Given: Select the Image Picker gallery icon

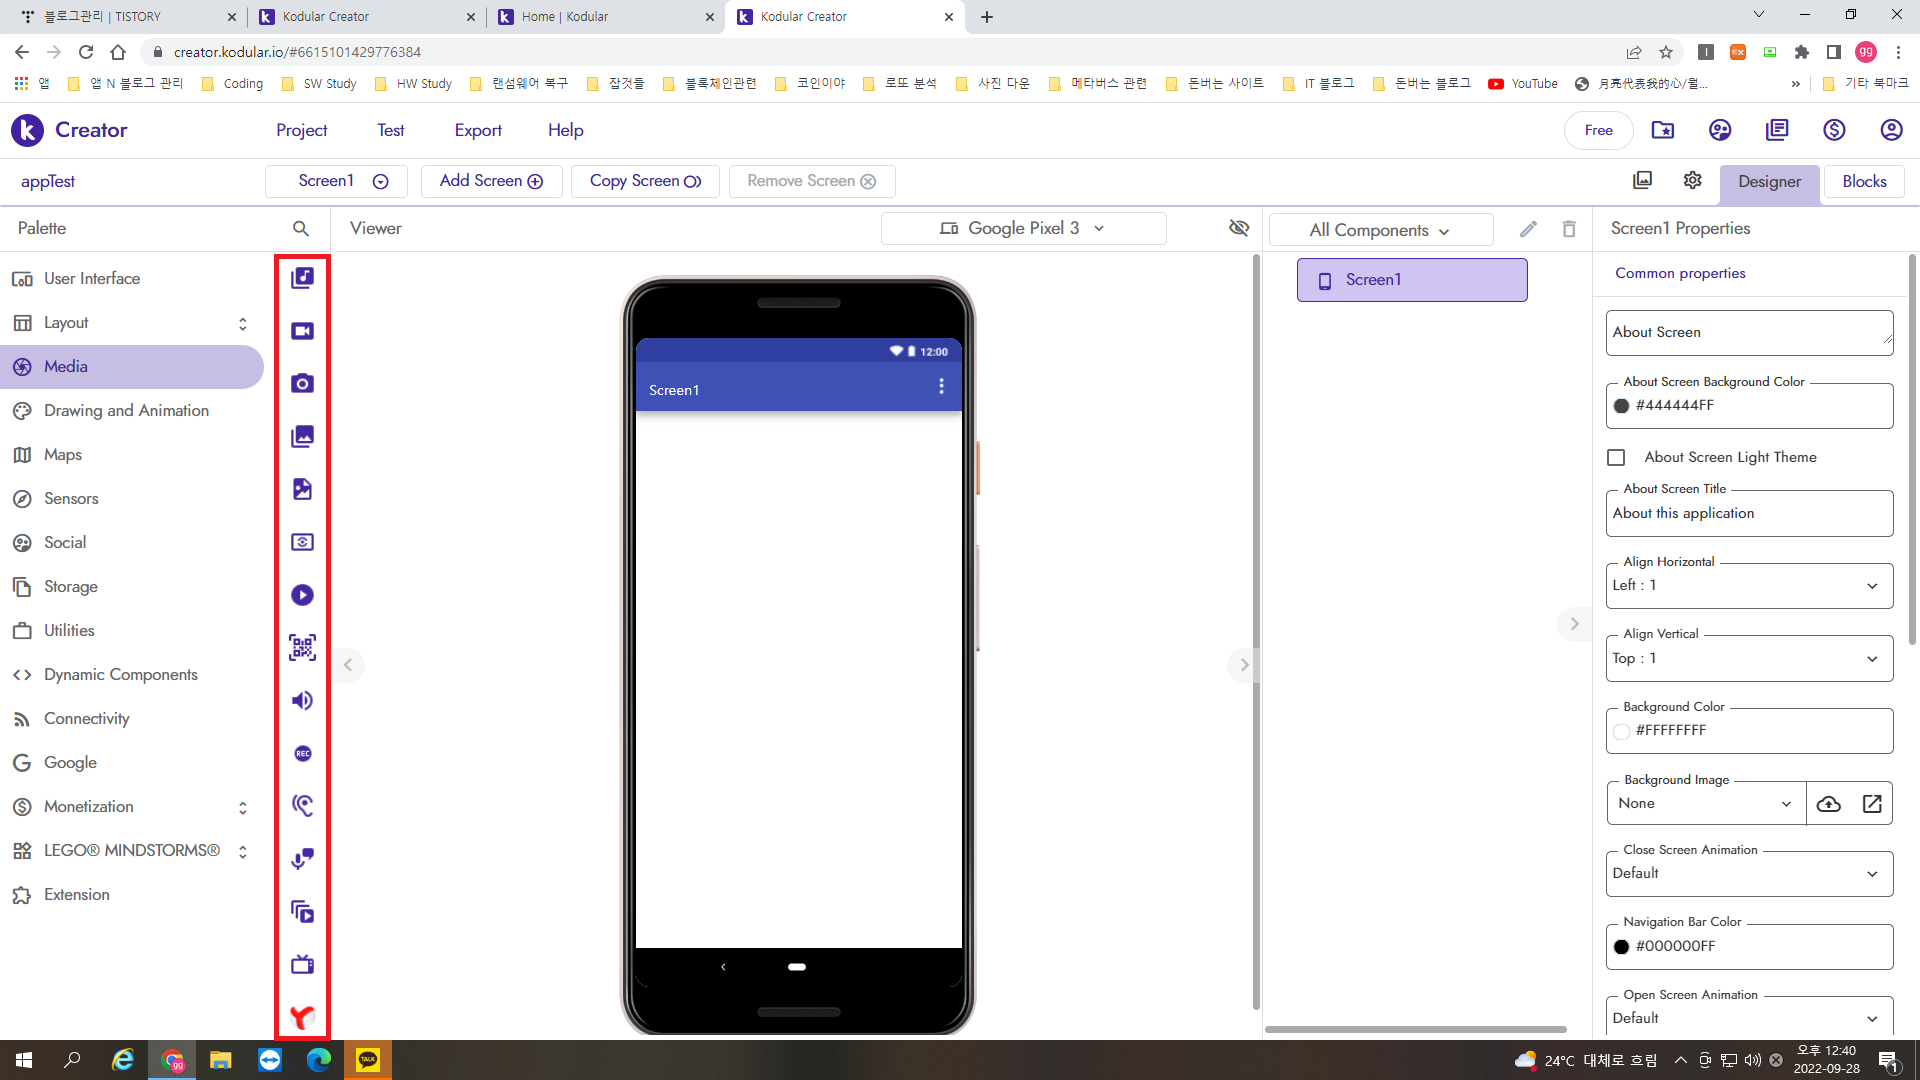Looking at the screenshot, I should pyautogui.click(x=302, y=437).
